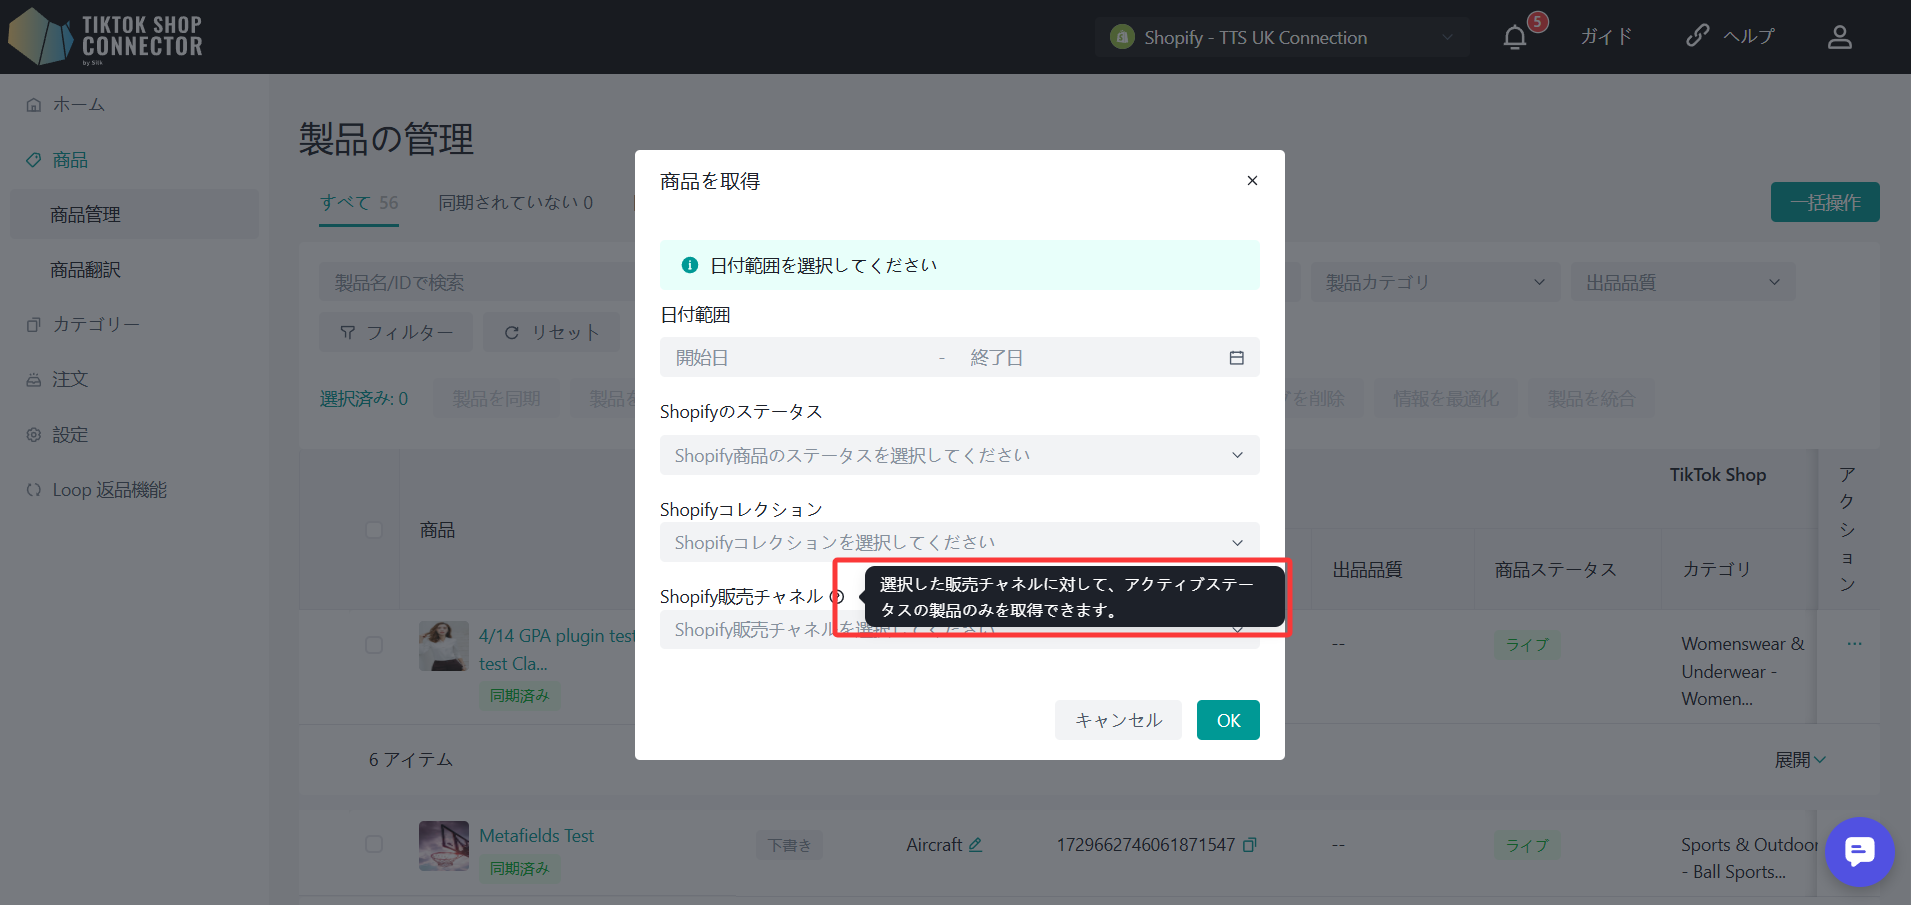This screenshot has width=1911, height=905.
Task: Check the 4/14 GPA plugin test product checkbox
Action: coord(374,645)
